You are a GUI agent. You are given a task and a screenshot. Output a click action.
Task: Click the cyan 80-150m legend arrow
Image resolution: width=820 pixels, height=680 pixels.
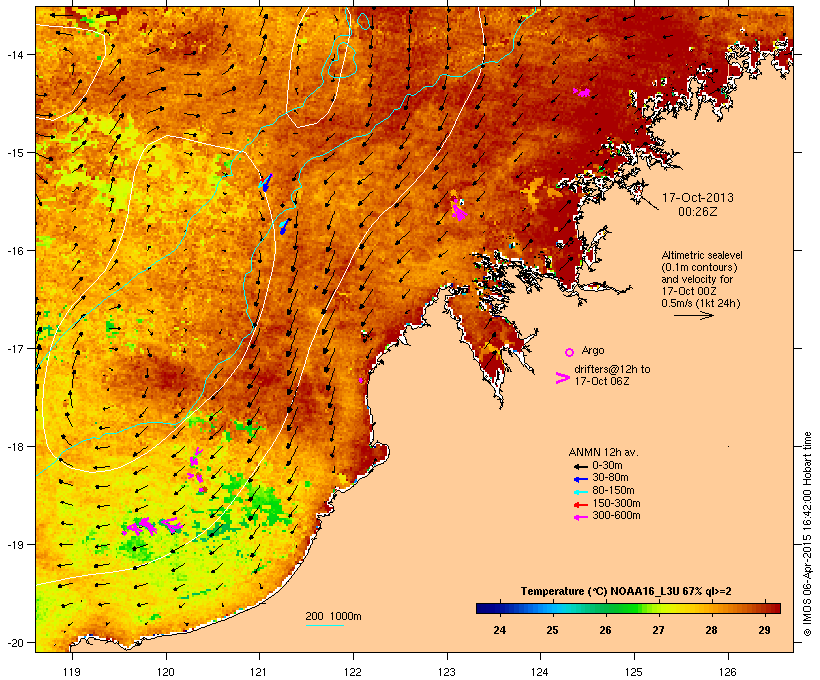pyautogui.click(x=580, y=492)
